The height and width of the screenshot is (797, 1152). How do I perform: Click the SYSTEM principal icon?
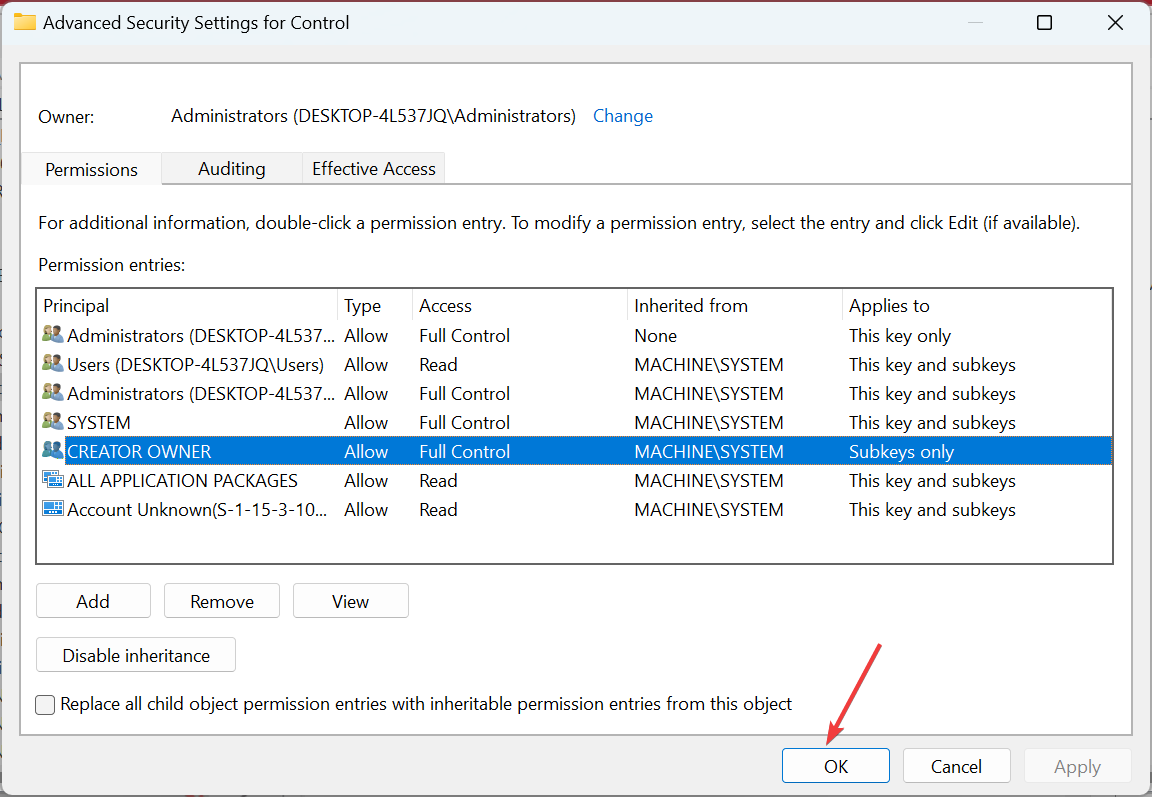[53, 422]
